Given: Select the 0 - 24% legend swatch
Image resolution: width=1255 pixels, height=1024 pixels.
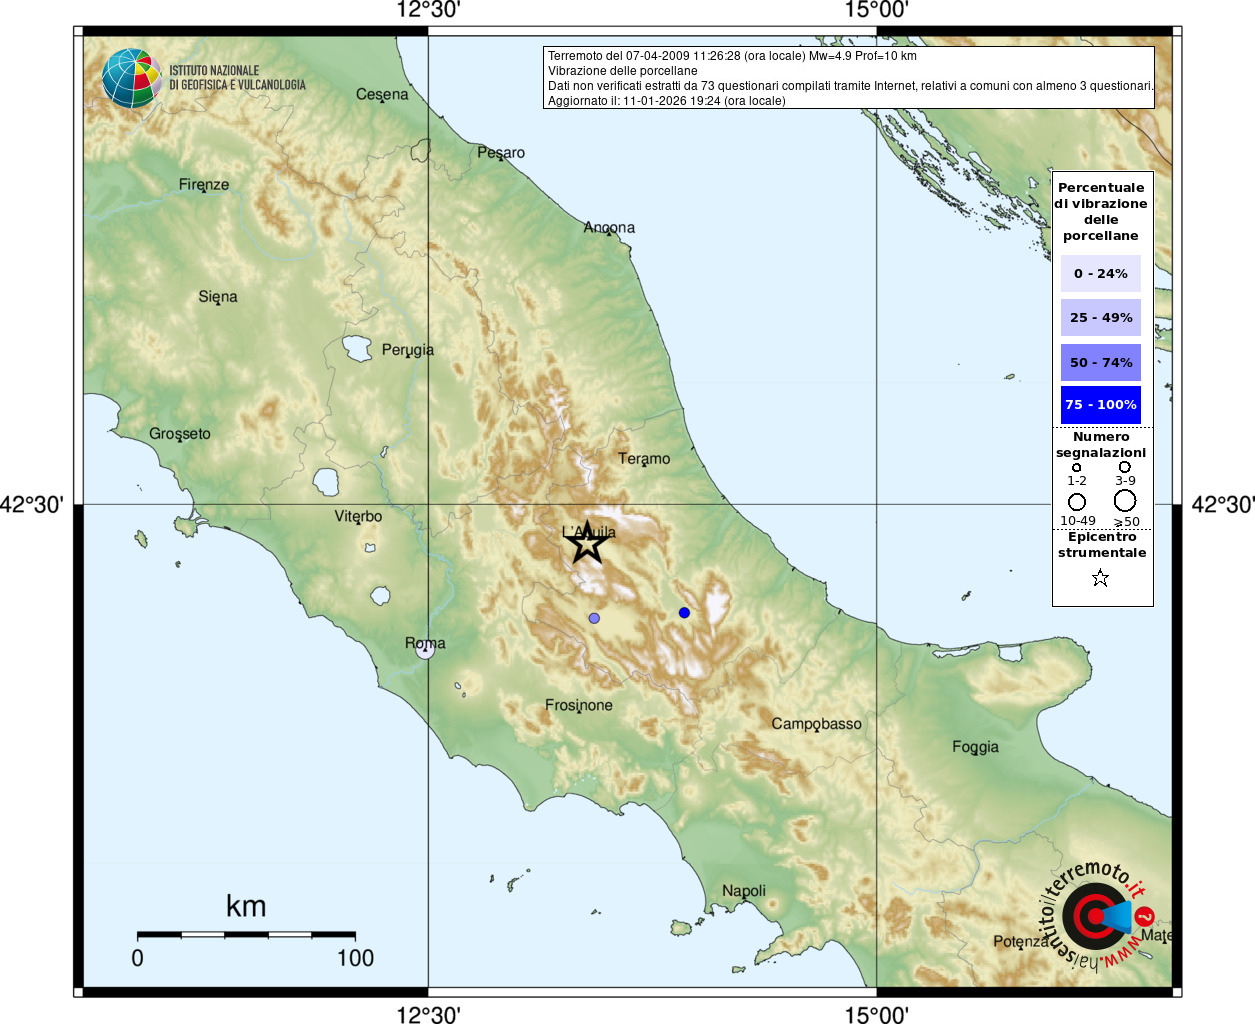Looking at the screenshot, I should (x=1101, y=273).
